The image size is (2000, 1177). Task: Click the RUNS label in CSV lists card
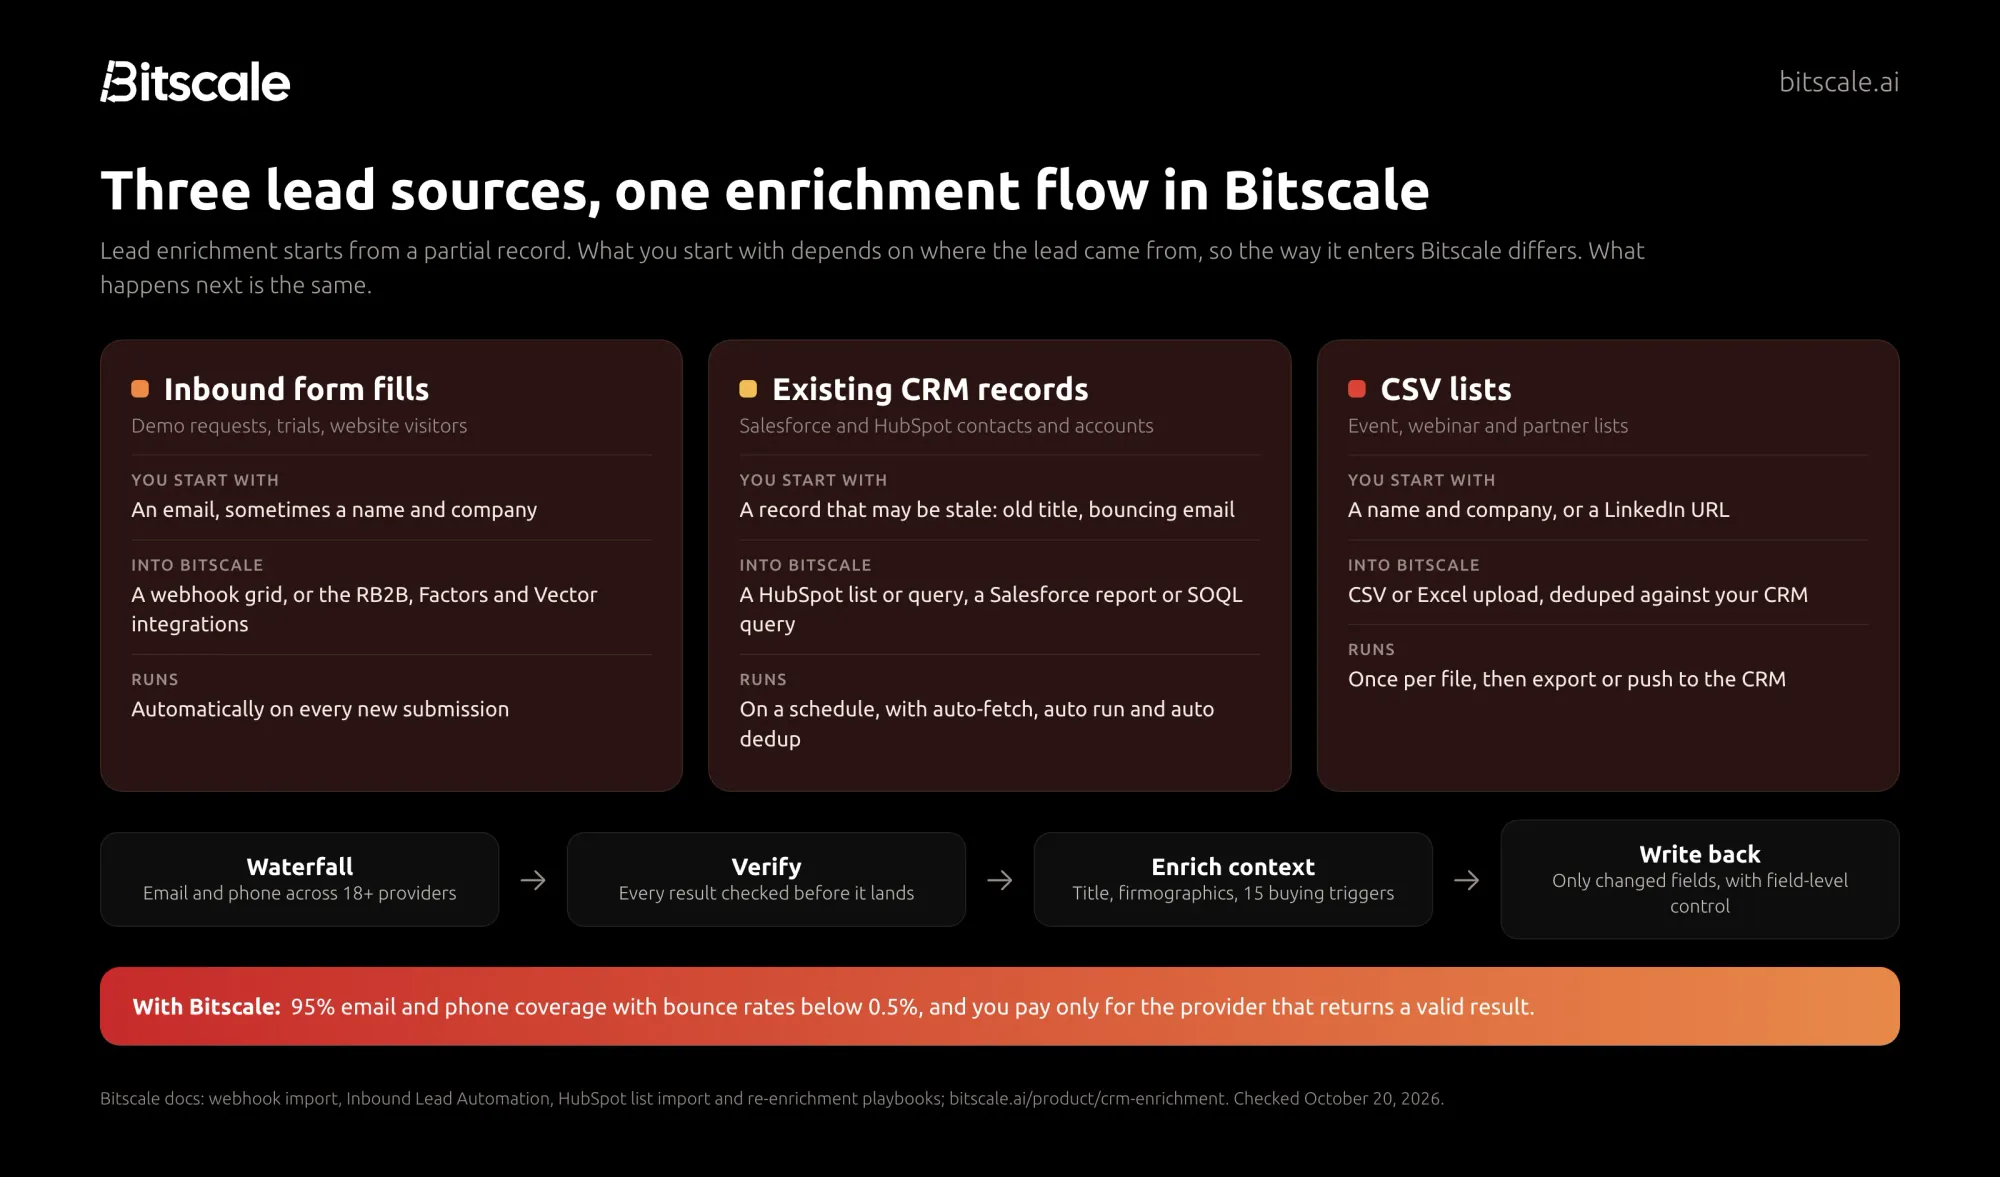[1371, 650]
